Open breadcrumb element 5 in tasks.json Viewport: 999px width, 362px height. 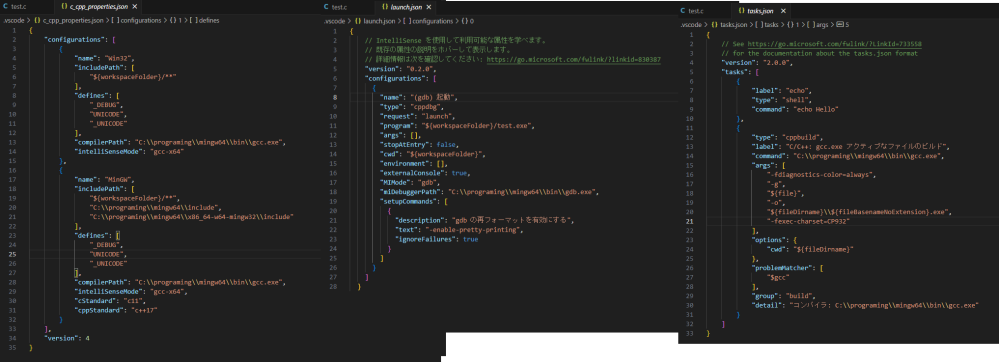842,25
